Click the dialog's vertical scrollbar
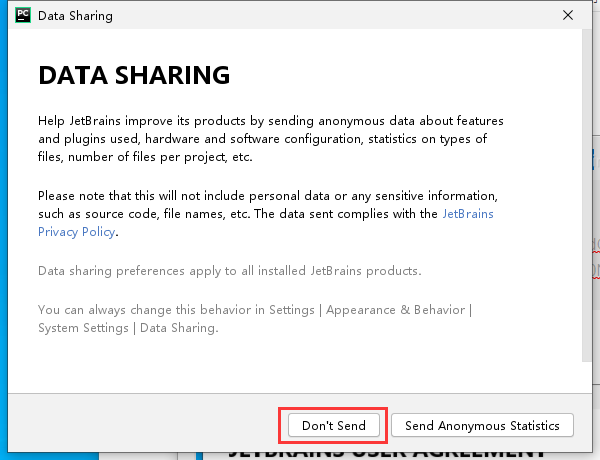The width and height of the screenshot is (600, 460). (x=587, y=195)
